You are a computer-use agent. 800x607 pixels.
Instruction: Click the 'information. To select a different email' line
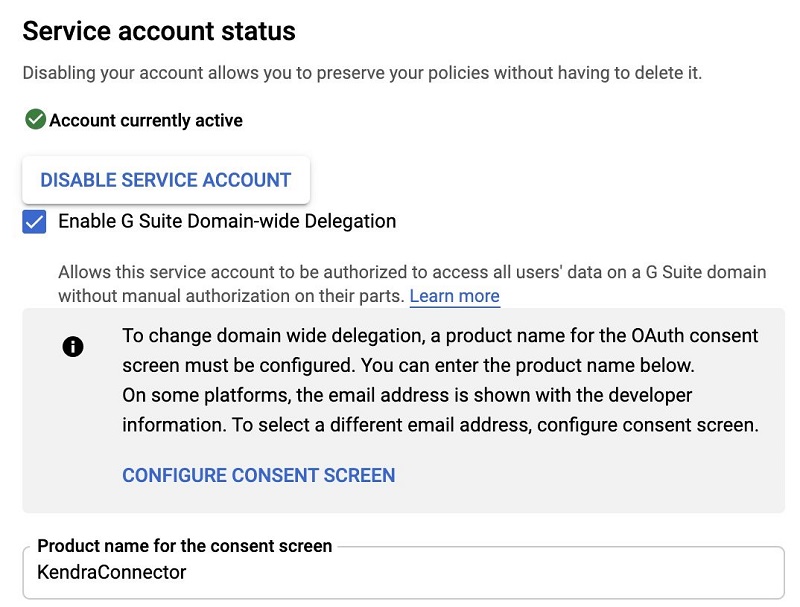440,425
